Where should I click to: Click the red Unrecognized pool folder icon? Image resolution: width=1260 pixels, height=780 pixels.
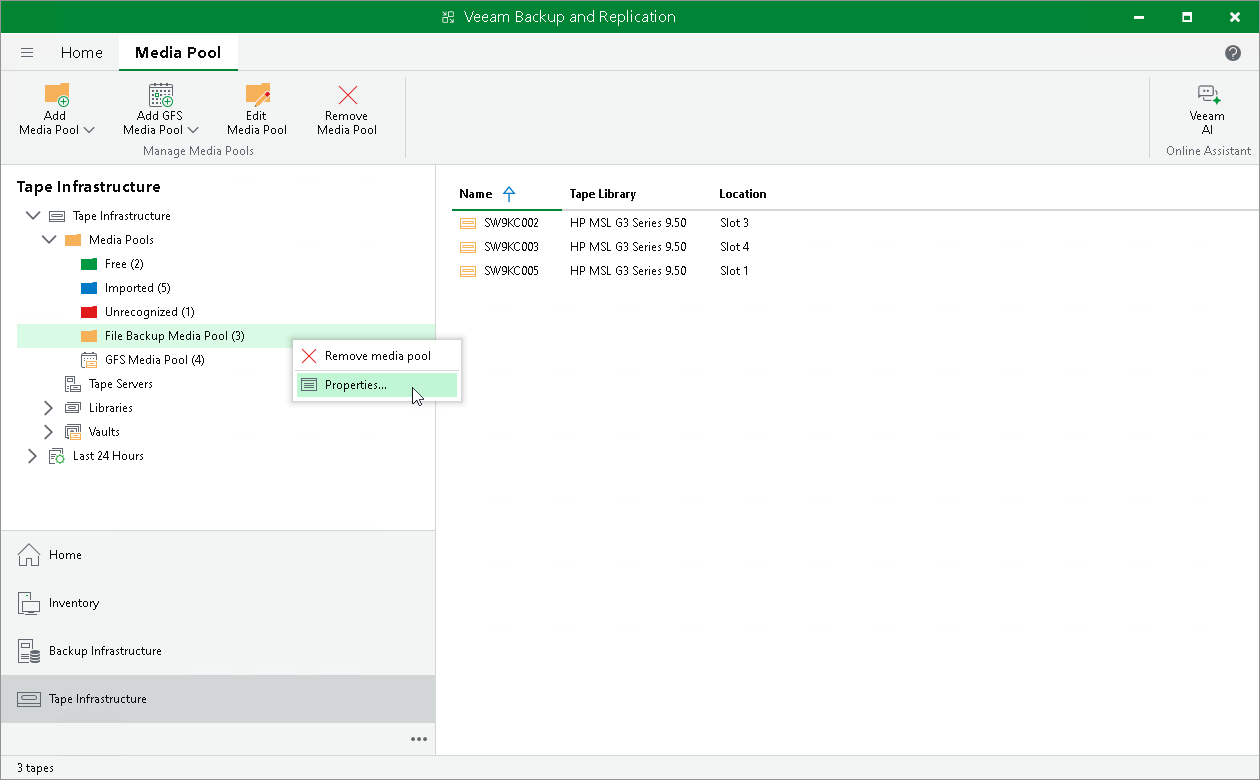(x=89, y=312)
